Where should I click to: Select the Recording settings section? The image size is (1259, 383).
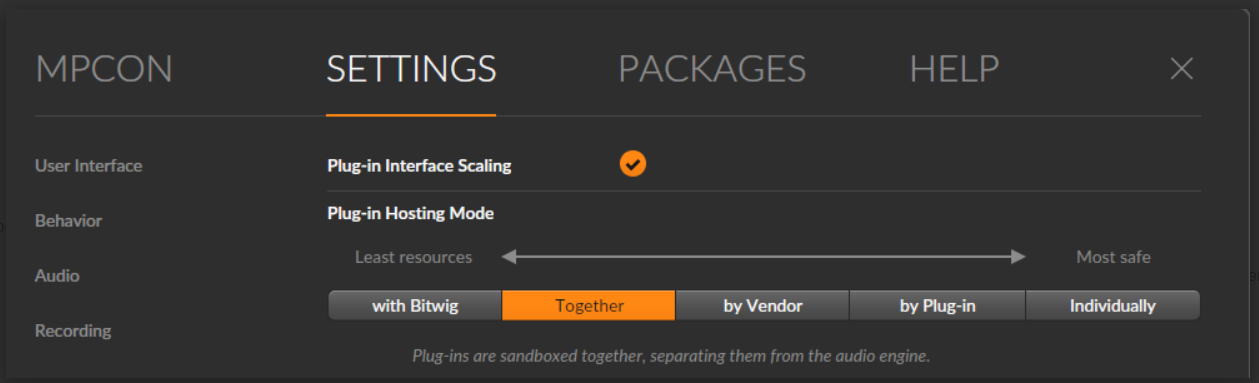73,330
